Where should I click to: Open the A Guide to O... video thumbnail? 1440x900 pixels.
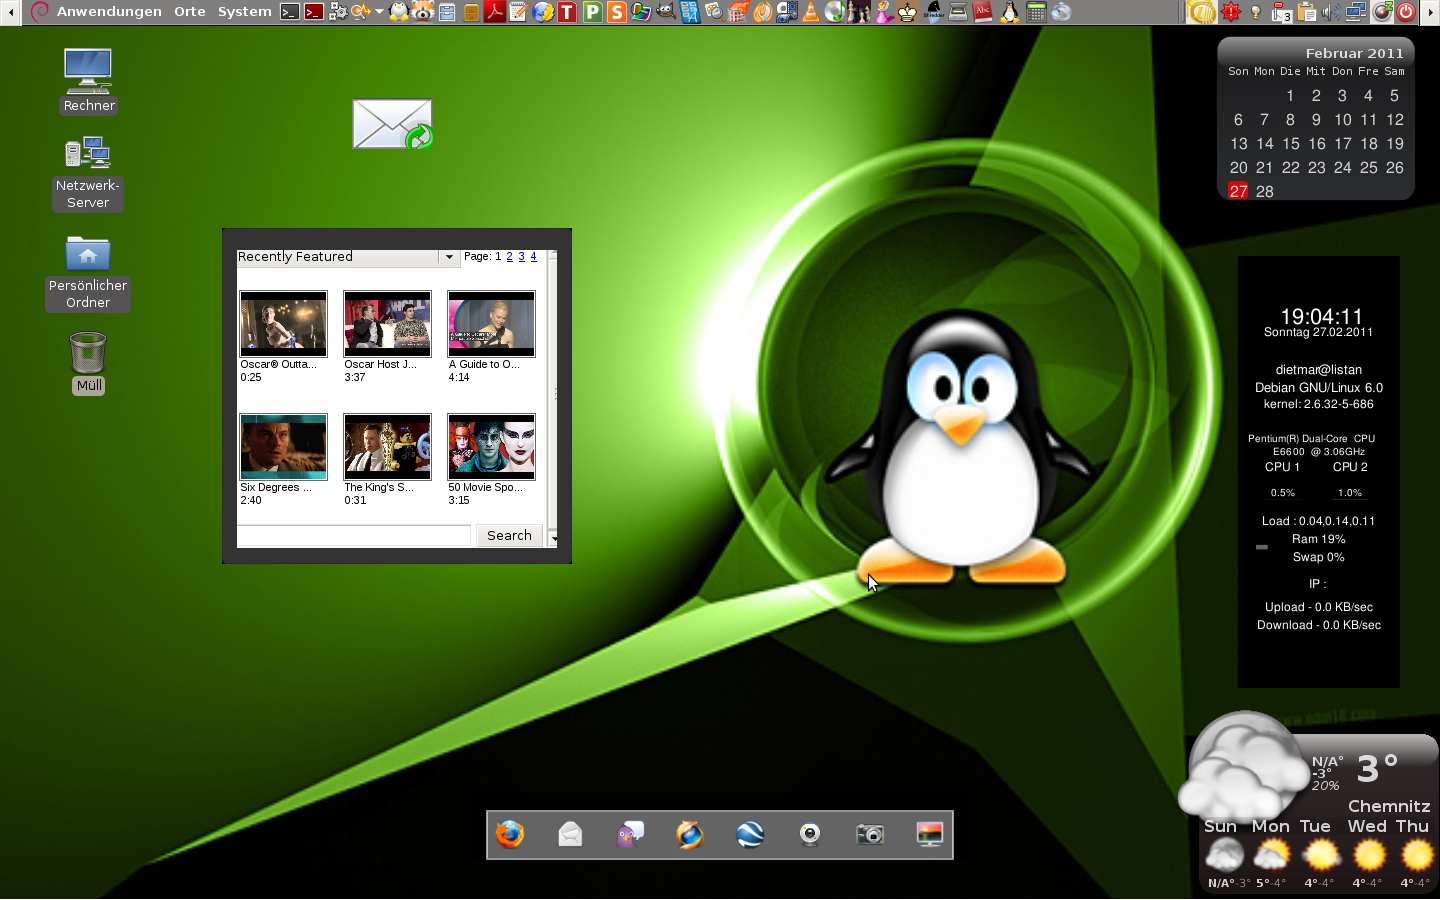pyautogui.click(x=491, y=324)
